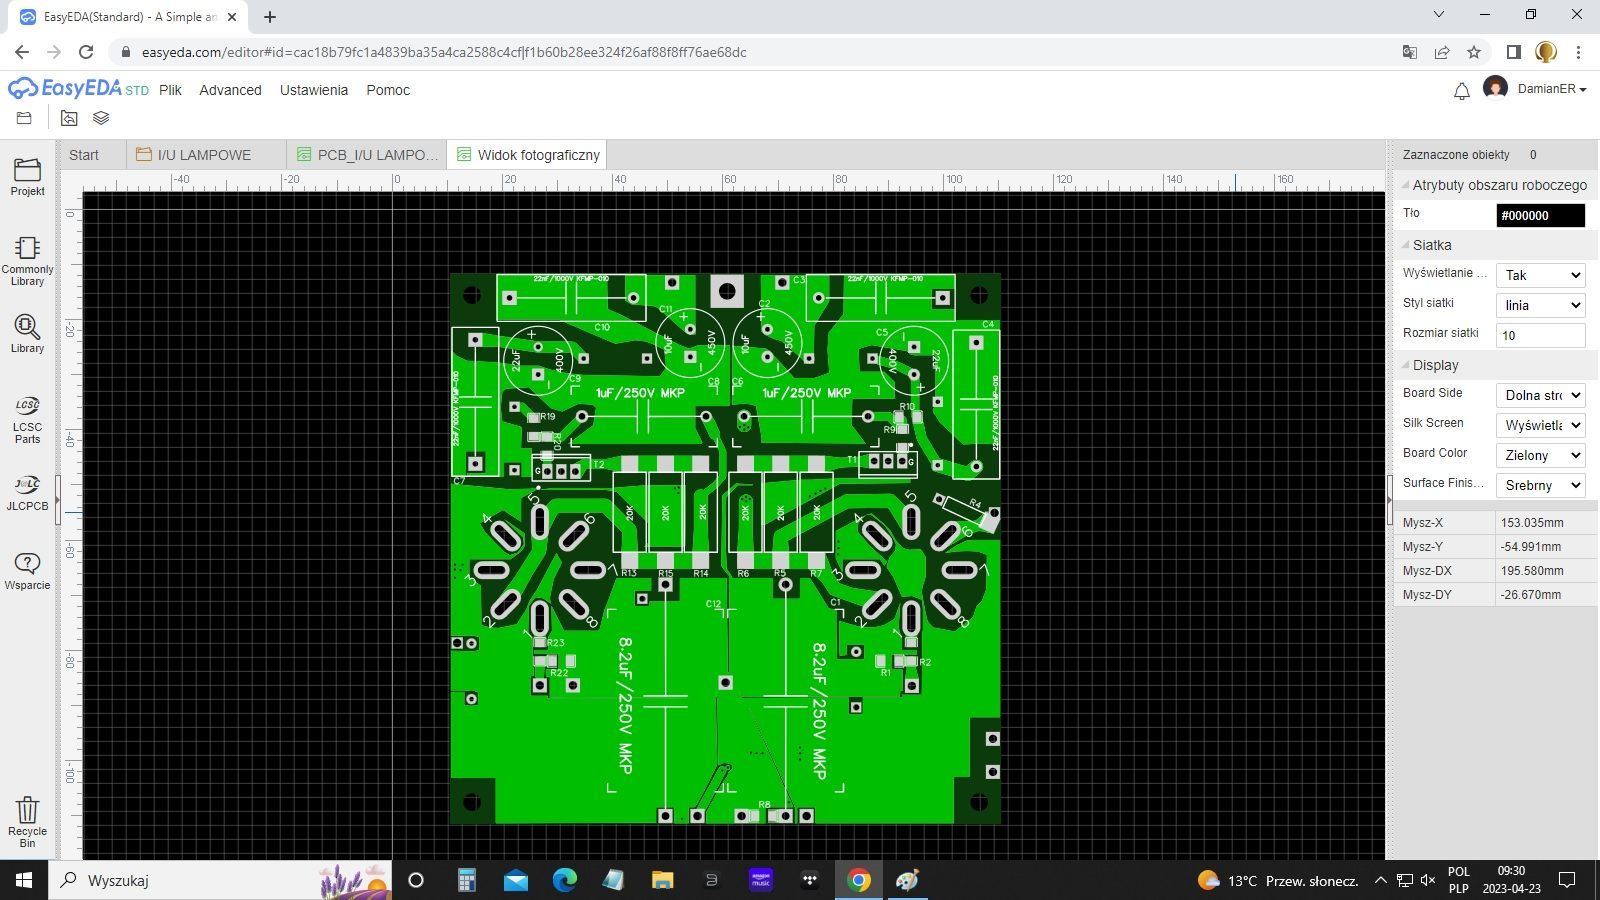Click the share page icon in address bar

pyautogui.click(x=1442, y=52)
